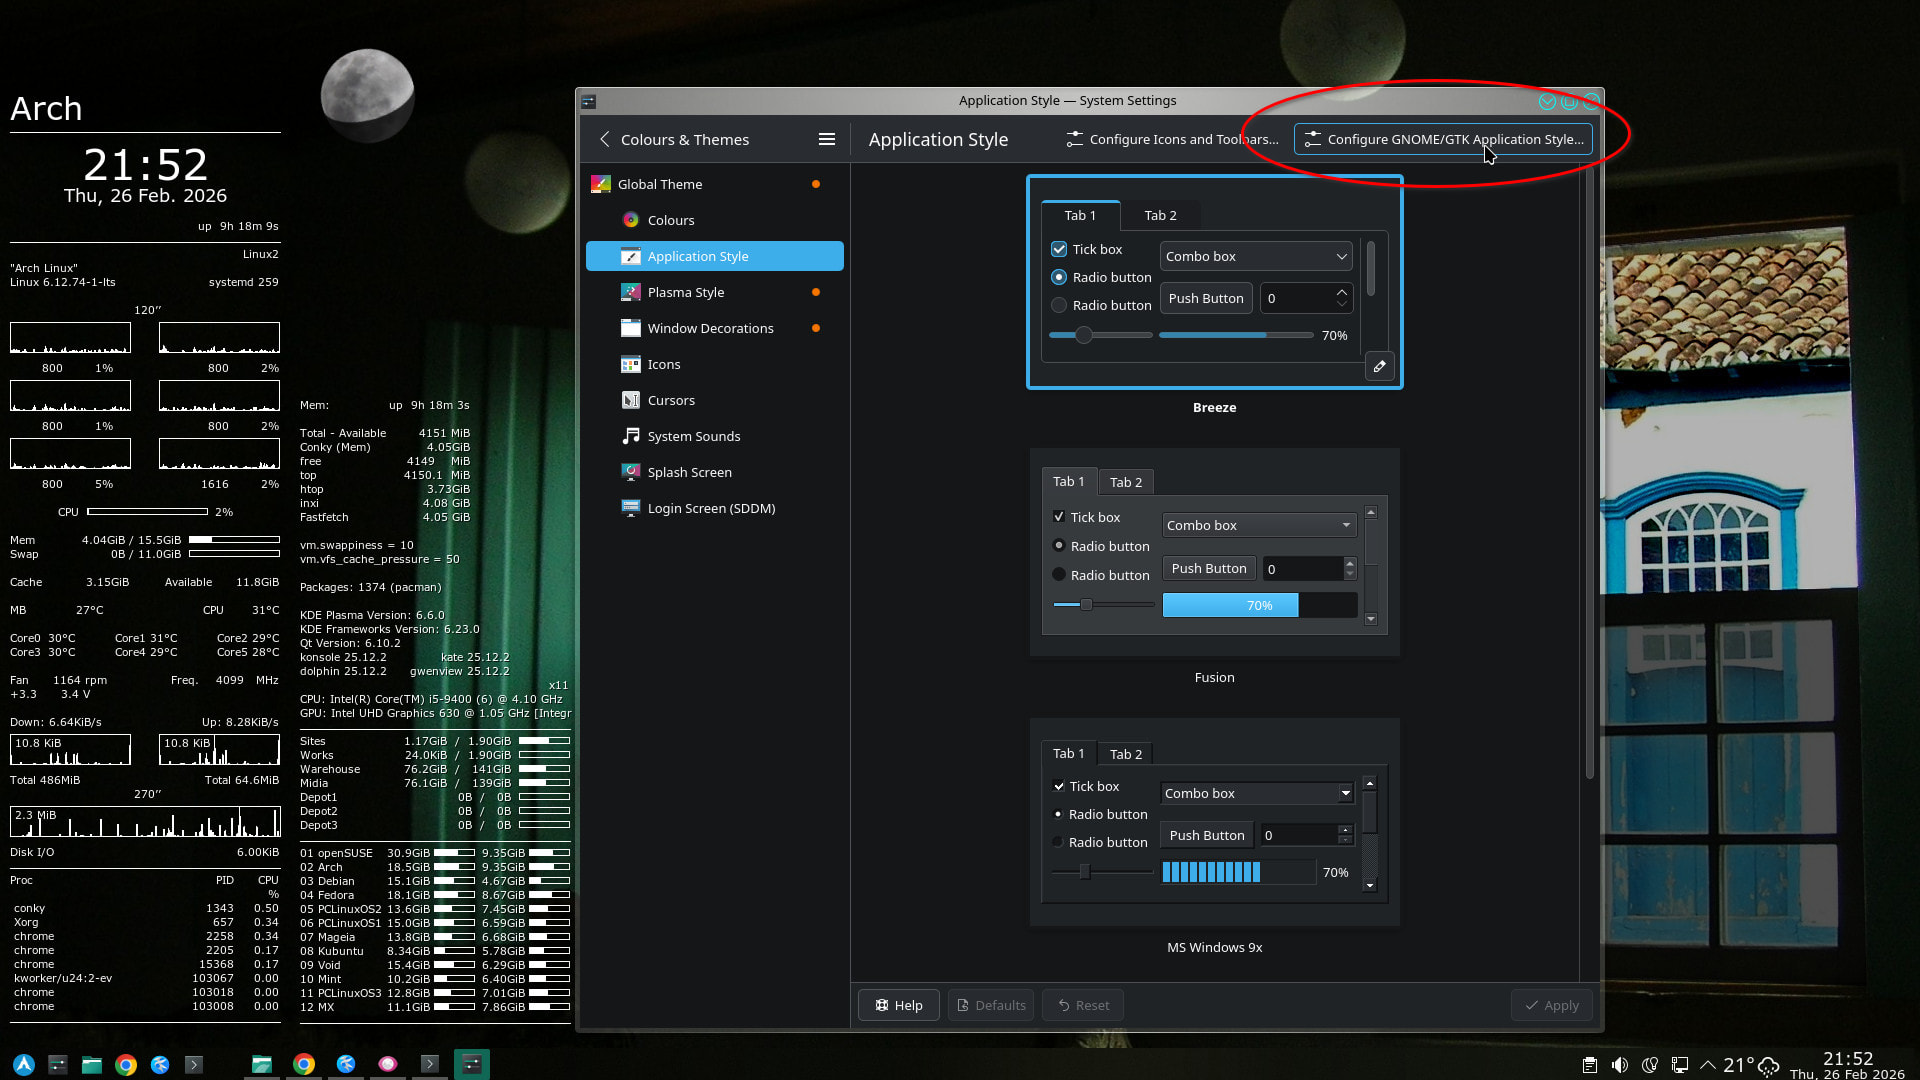Select unselected Radio button in Breeze preview
Screen dimensions: 1920x1080
(1059, 305)
